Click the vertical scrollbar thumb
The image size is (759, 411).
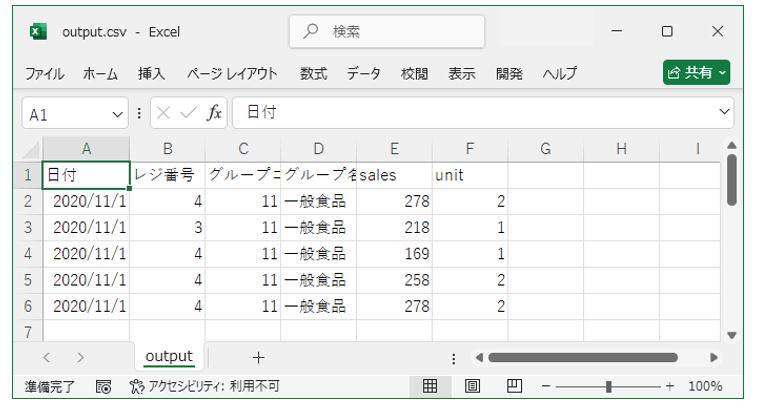[732, 179]
